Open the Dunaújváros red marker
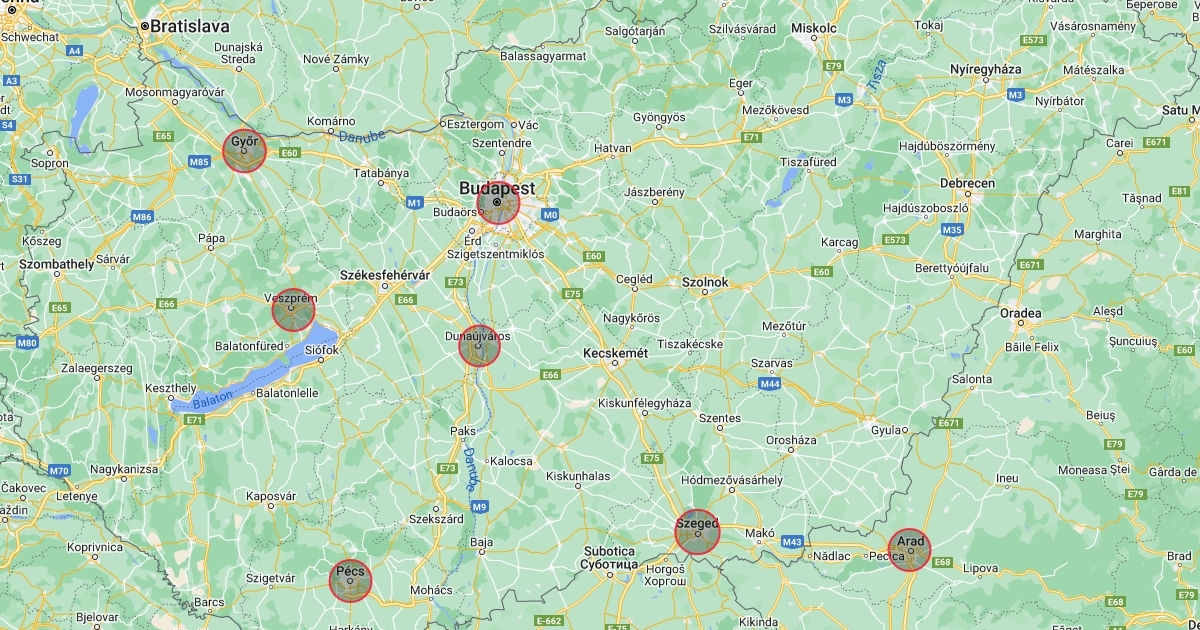This screenshot has width=1200, height=630. [480, 345]
